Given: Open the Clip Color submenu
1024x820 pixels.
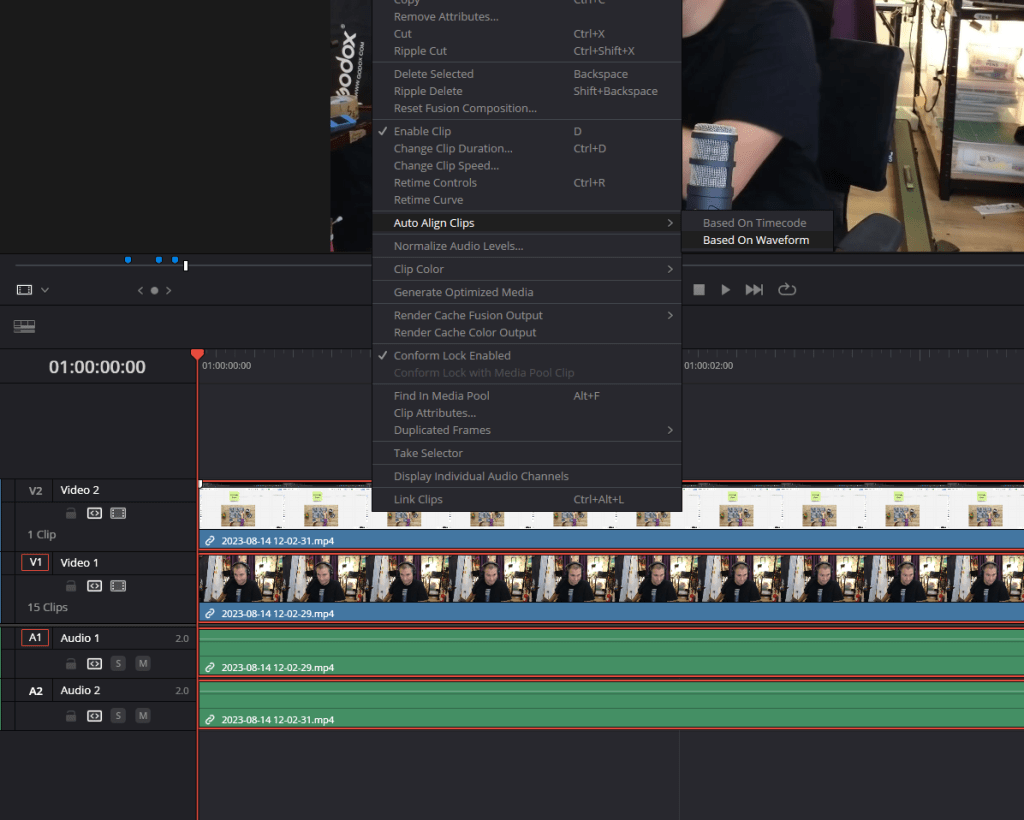Looking at the screenshot, I should click(x=527, y=269).
